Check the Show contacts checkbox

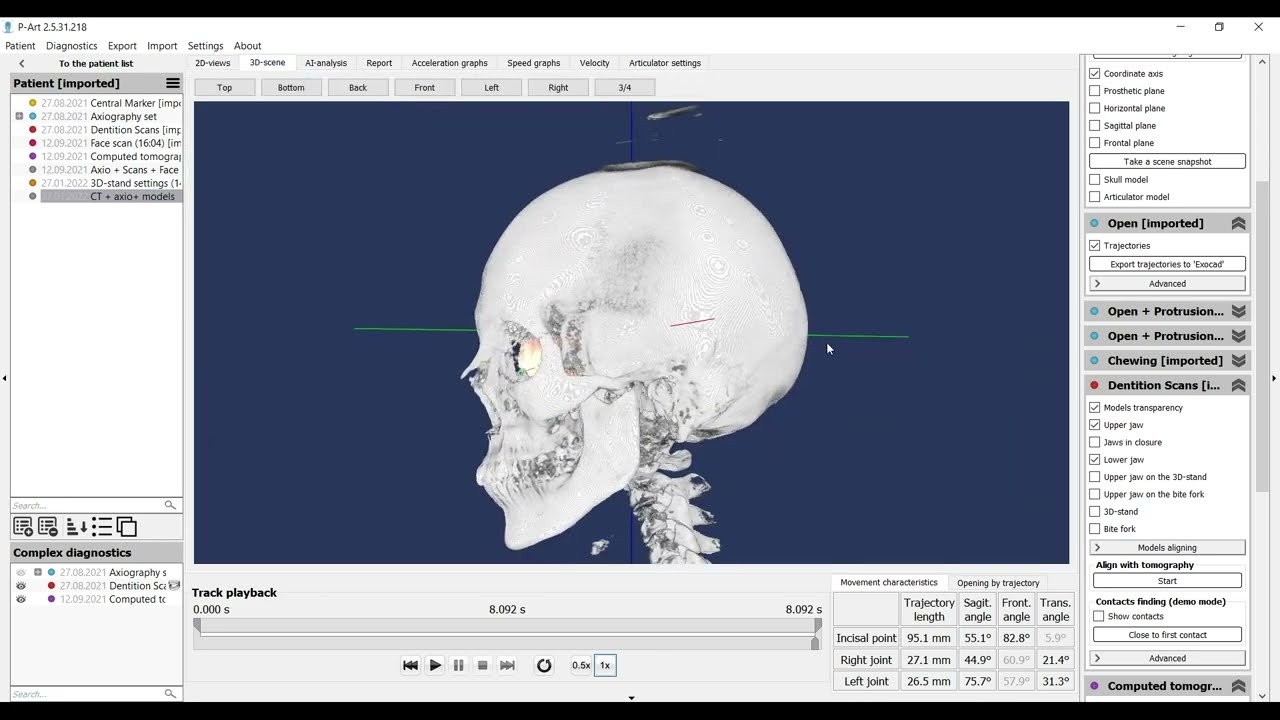1099,617
